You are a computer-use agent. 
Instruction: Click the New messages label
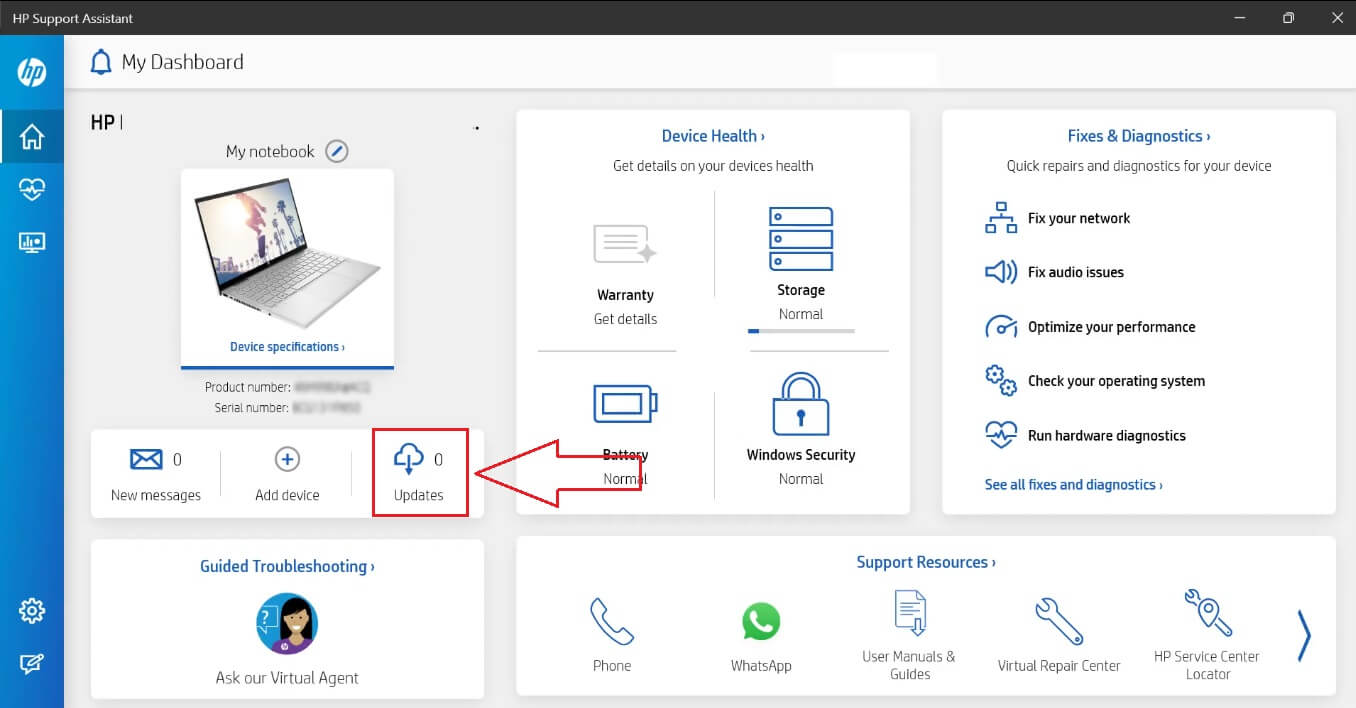(156, 495)
